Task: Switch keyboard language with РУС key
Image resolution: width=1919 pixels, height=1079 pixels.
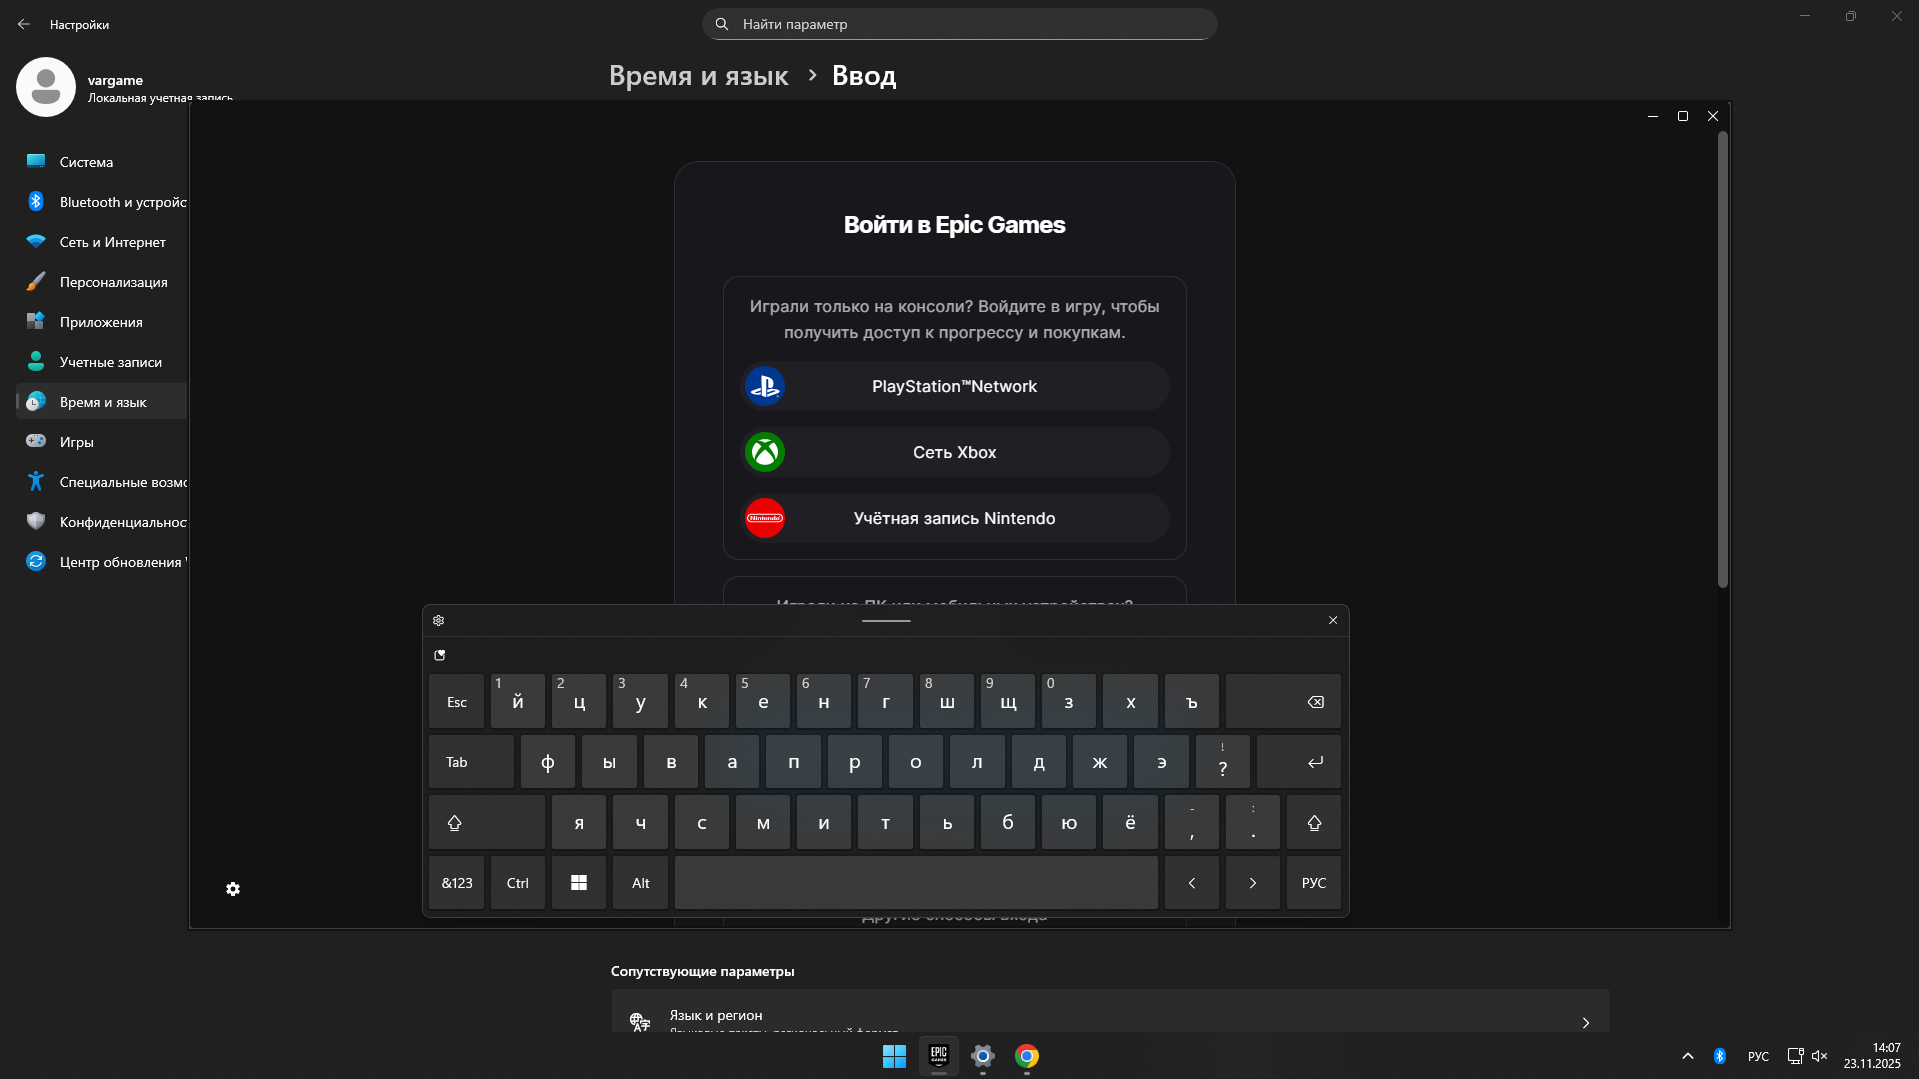Action: [x=1314, y=883]
